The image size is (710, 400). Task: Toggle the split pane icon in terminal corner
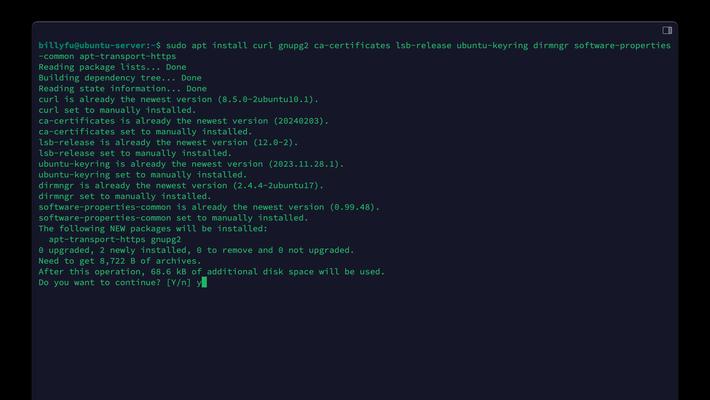click(x=667, y=30)
